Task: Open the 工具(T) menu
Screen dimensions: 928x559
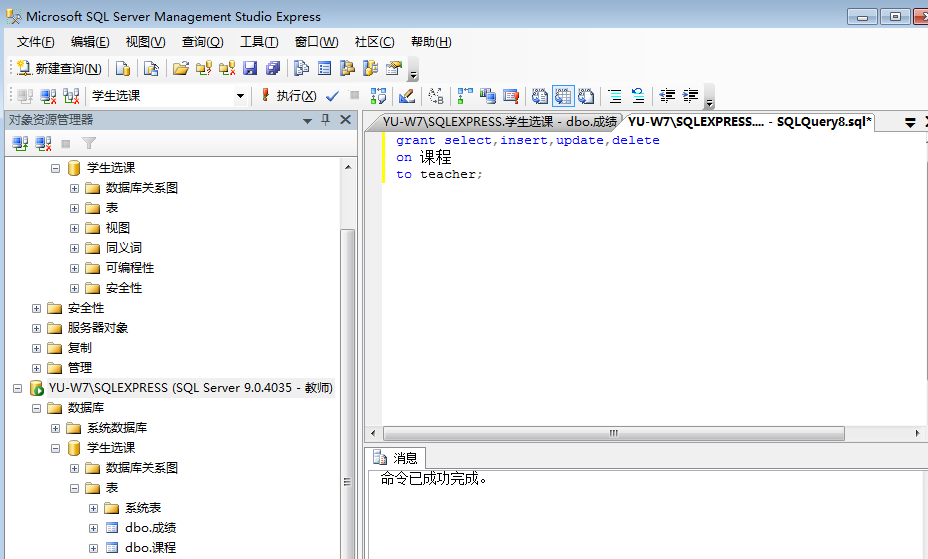Action: 259,42
